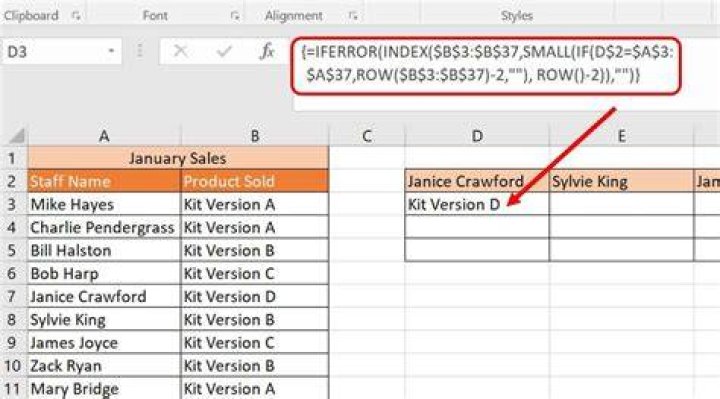Click the Insert Function fx icon

(267, 51)
